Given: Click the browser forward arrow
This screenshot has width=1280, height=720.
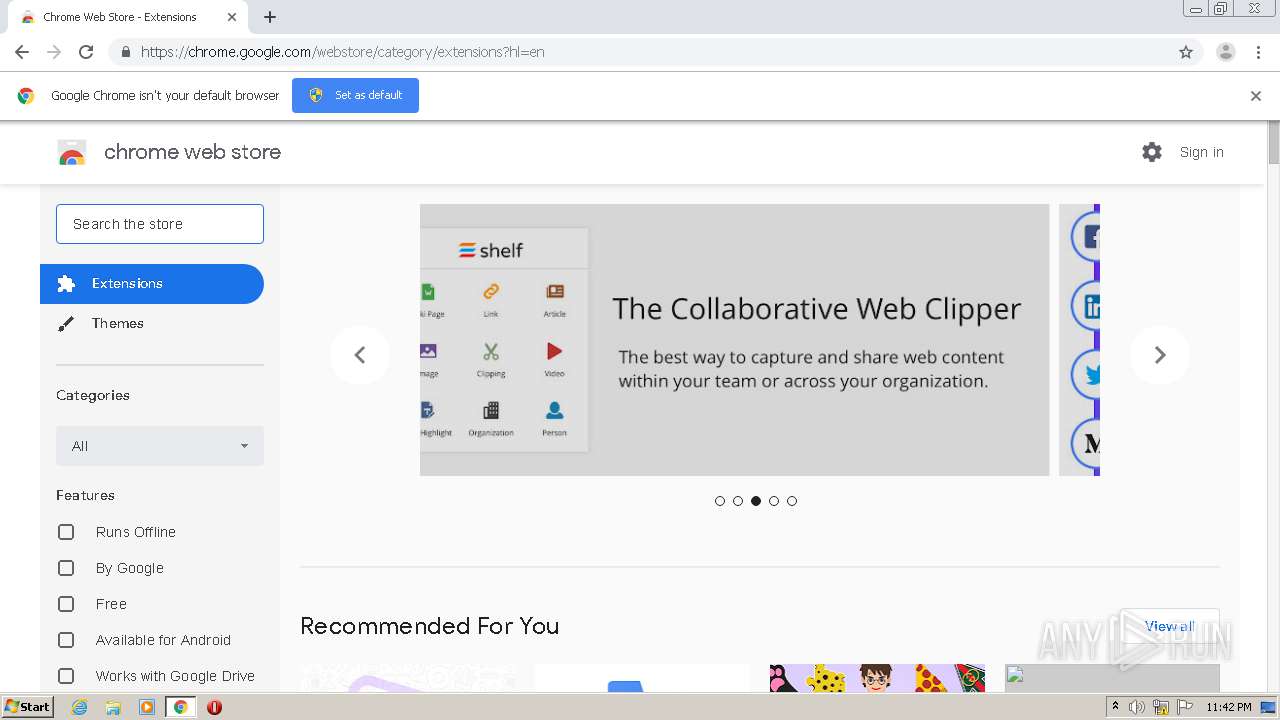Looking at the screenshot, I should tap(54, 52).
